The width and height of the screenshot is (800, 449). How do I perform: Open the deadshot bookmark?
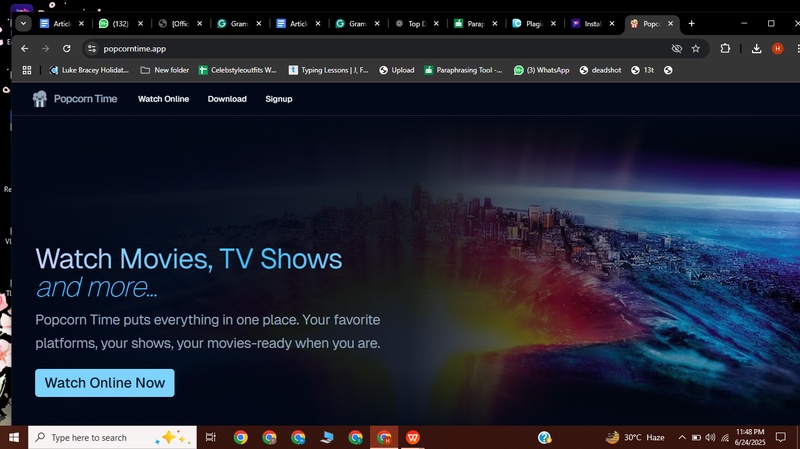coord(601,70)
